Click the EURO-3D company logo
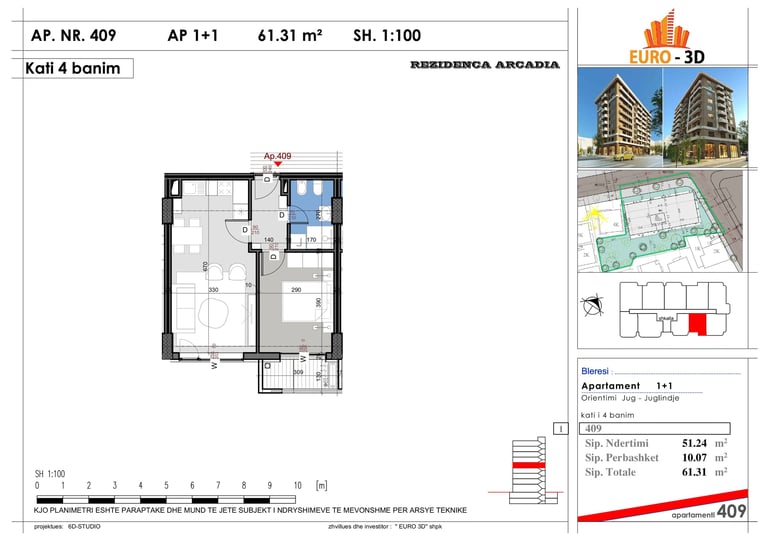Image resolution: width=768 pixels, height=542 pixels. coord(667,38)
